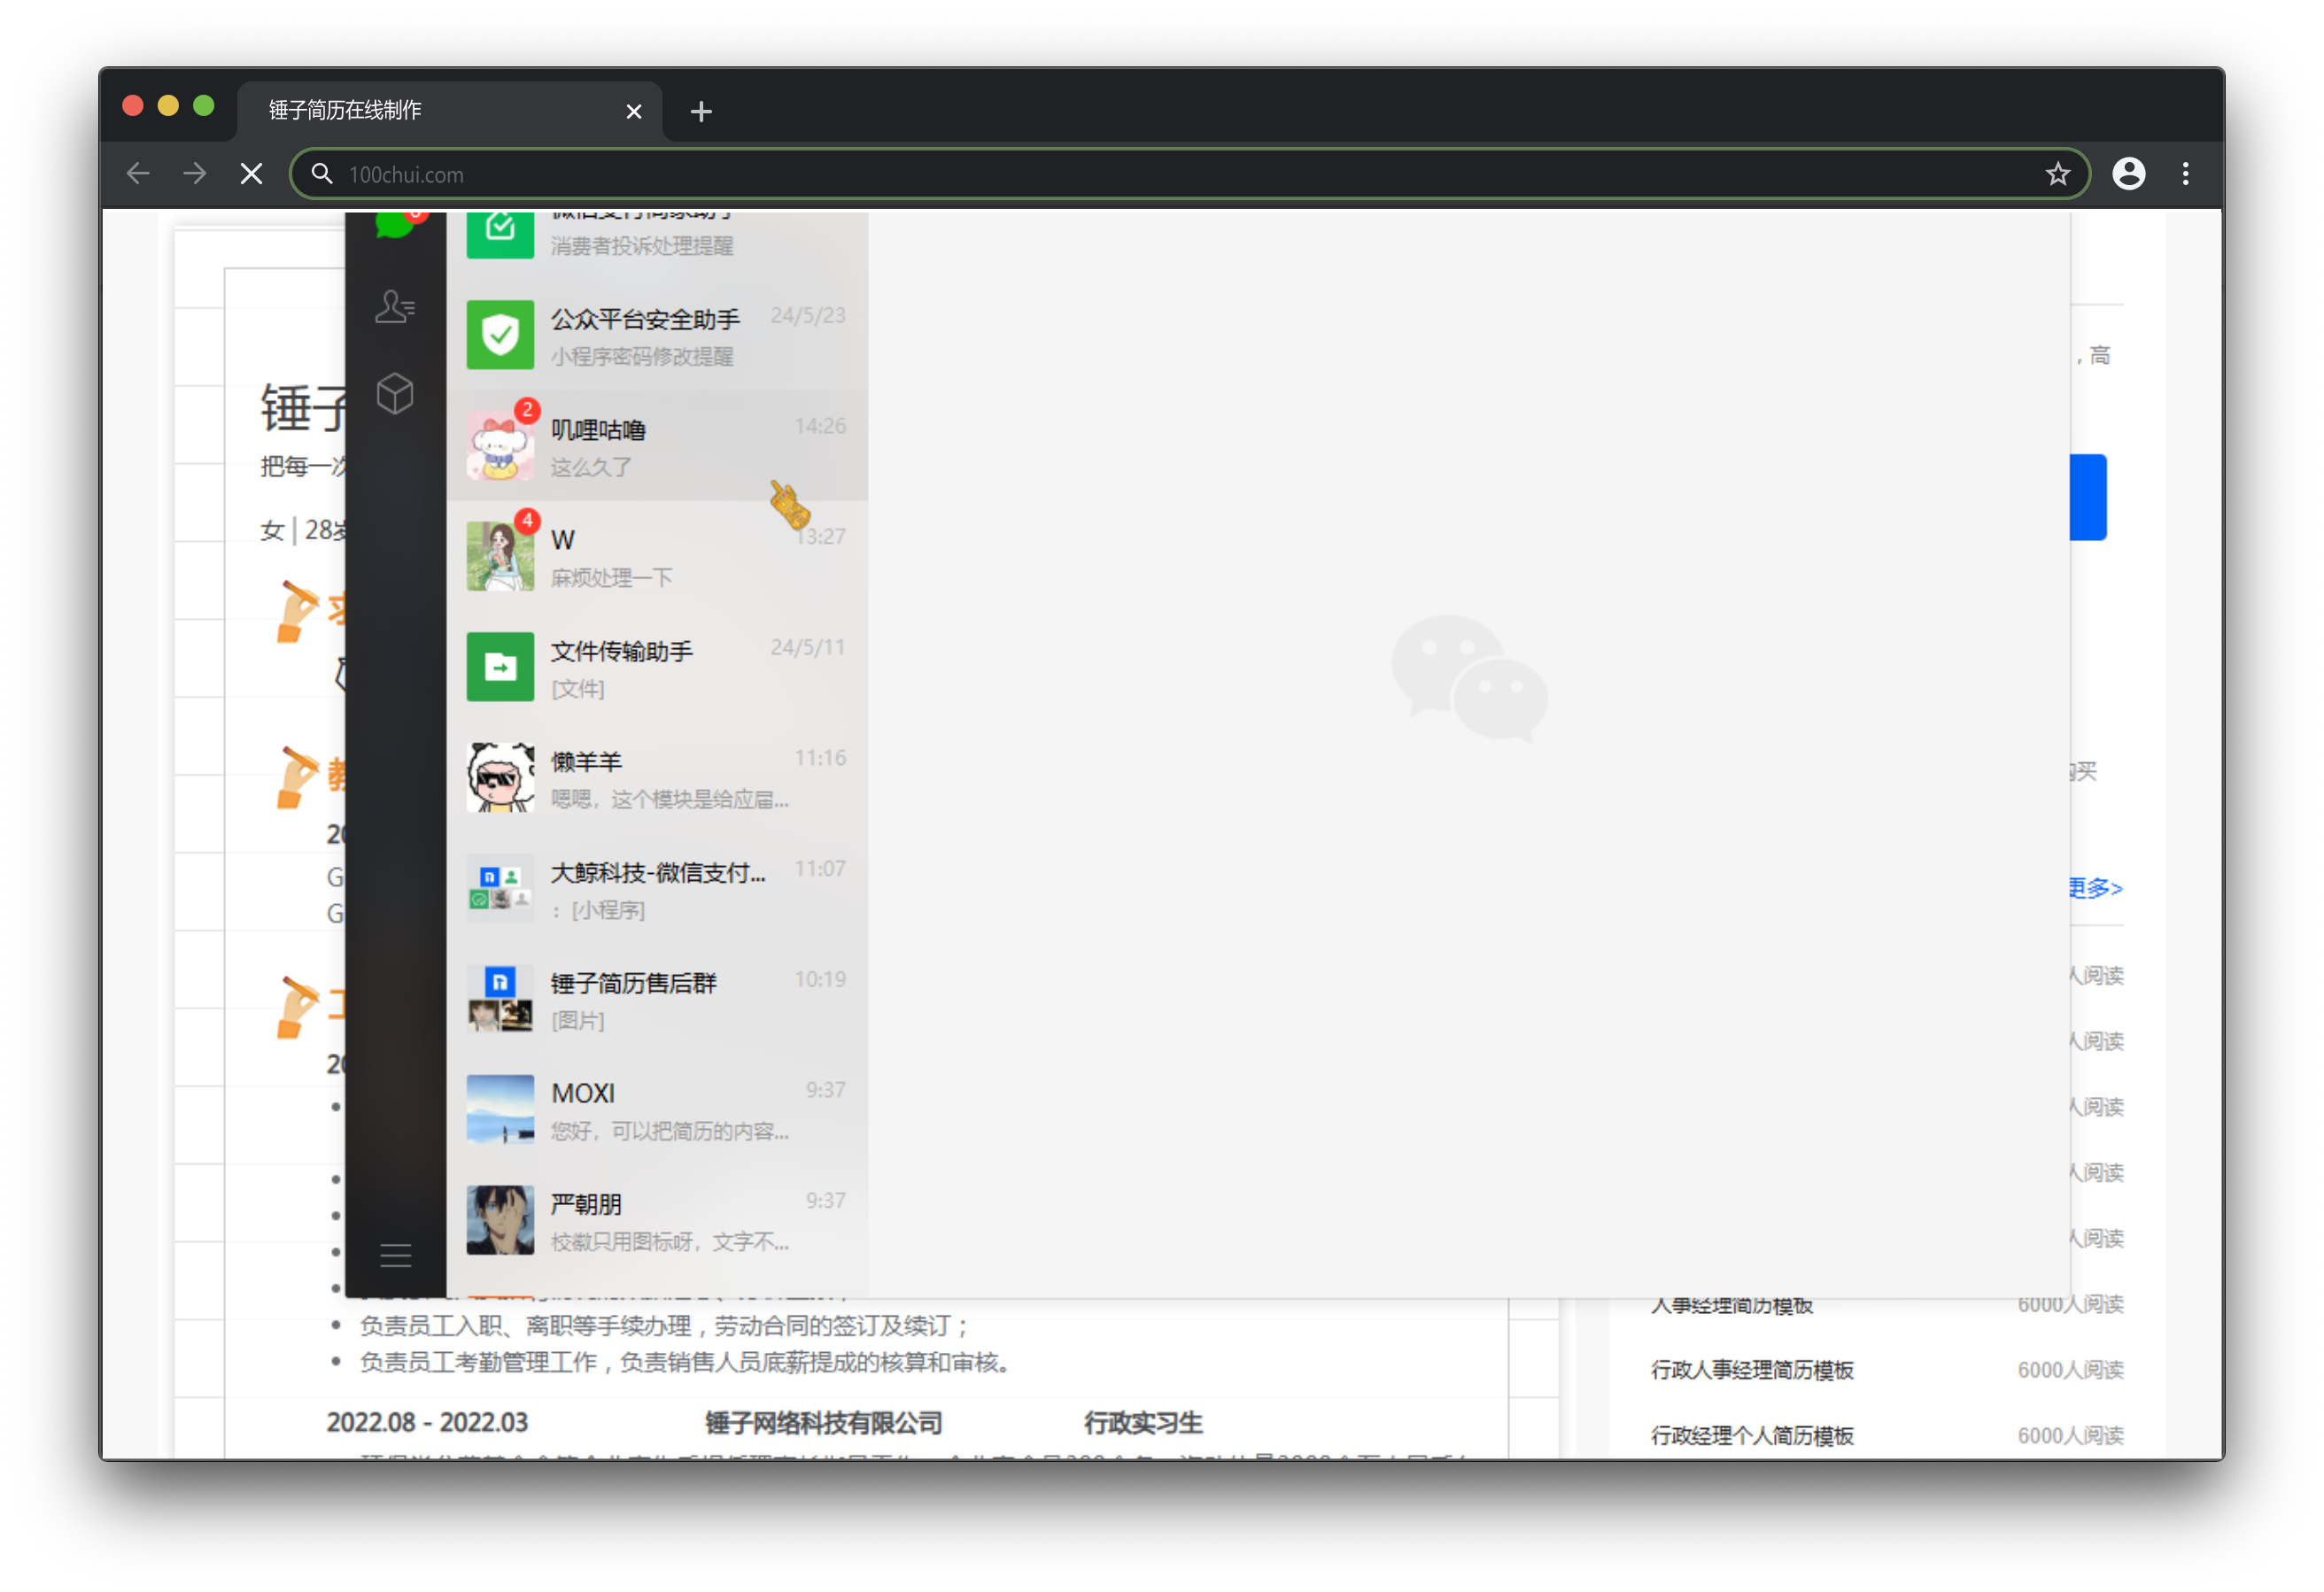Click the 严朝朋 anime avatar
The image size is (2324, 1592).
click(500, 1220)
